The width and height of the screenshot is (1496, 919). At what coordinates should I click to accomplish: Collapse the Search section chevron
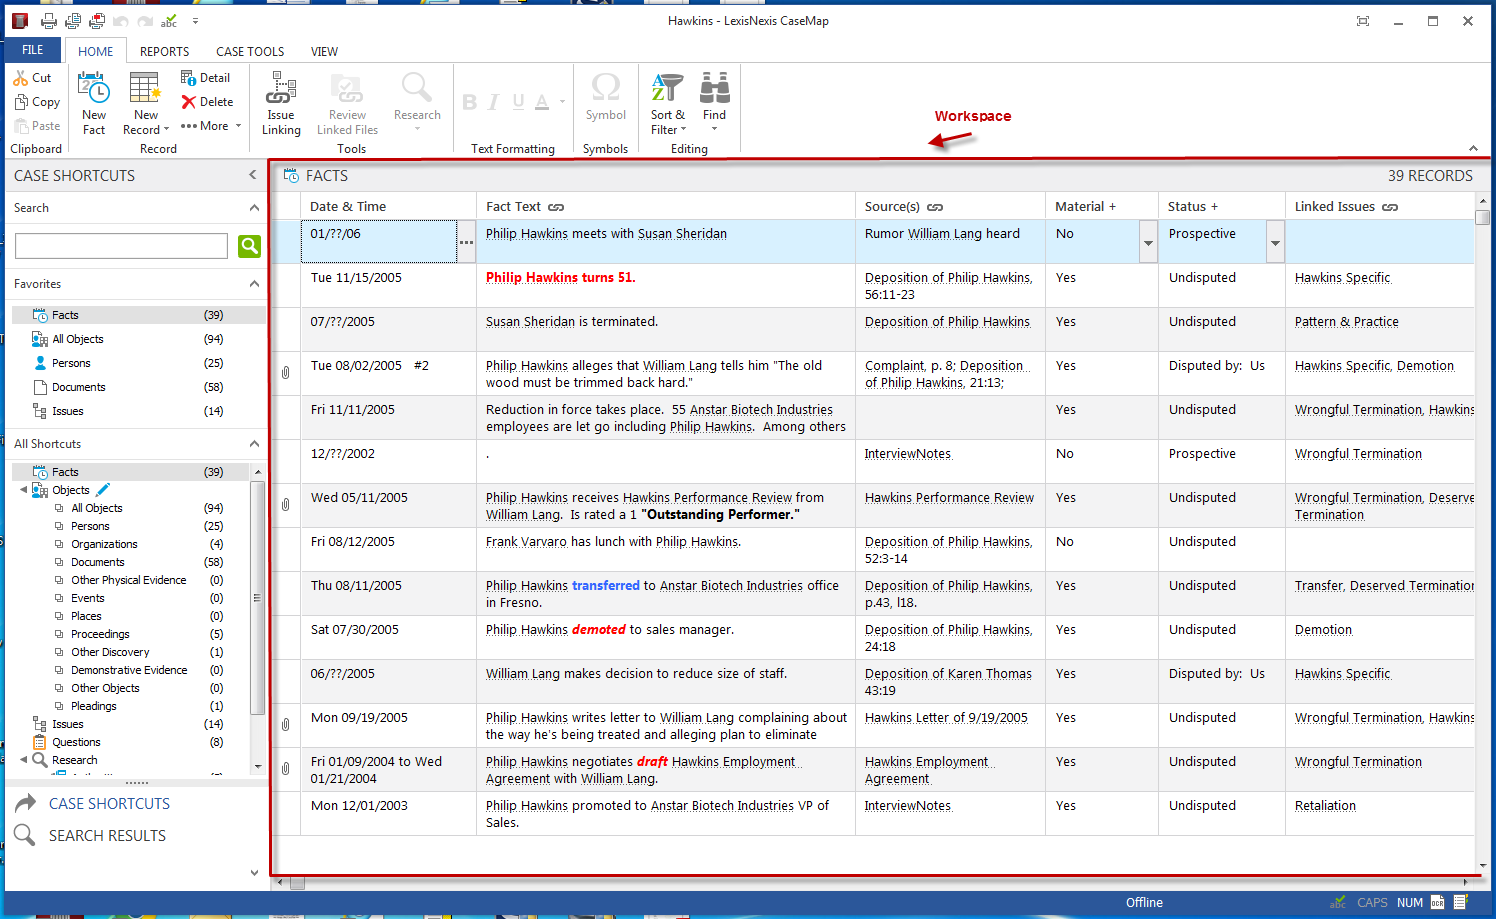point(254,208)
